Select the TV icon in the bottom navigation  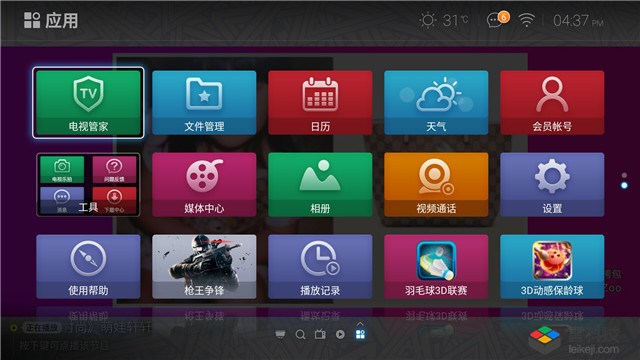tap(320, 334)
